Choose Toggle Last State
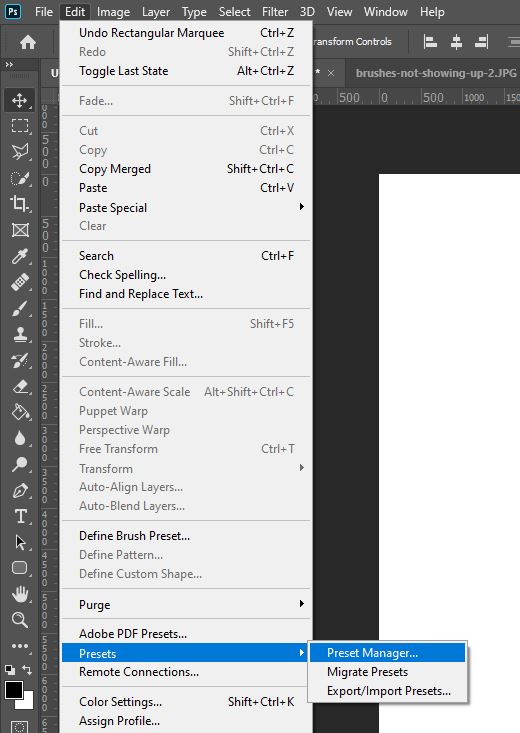 (187, 71)
